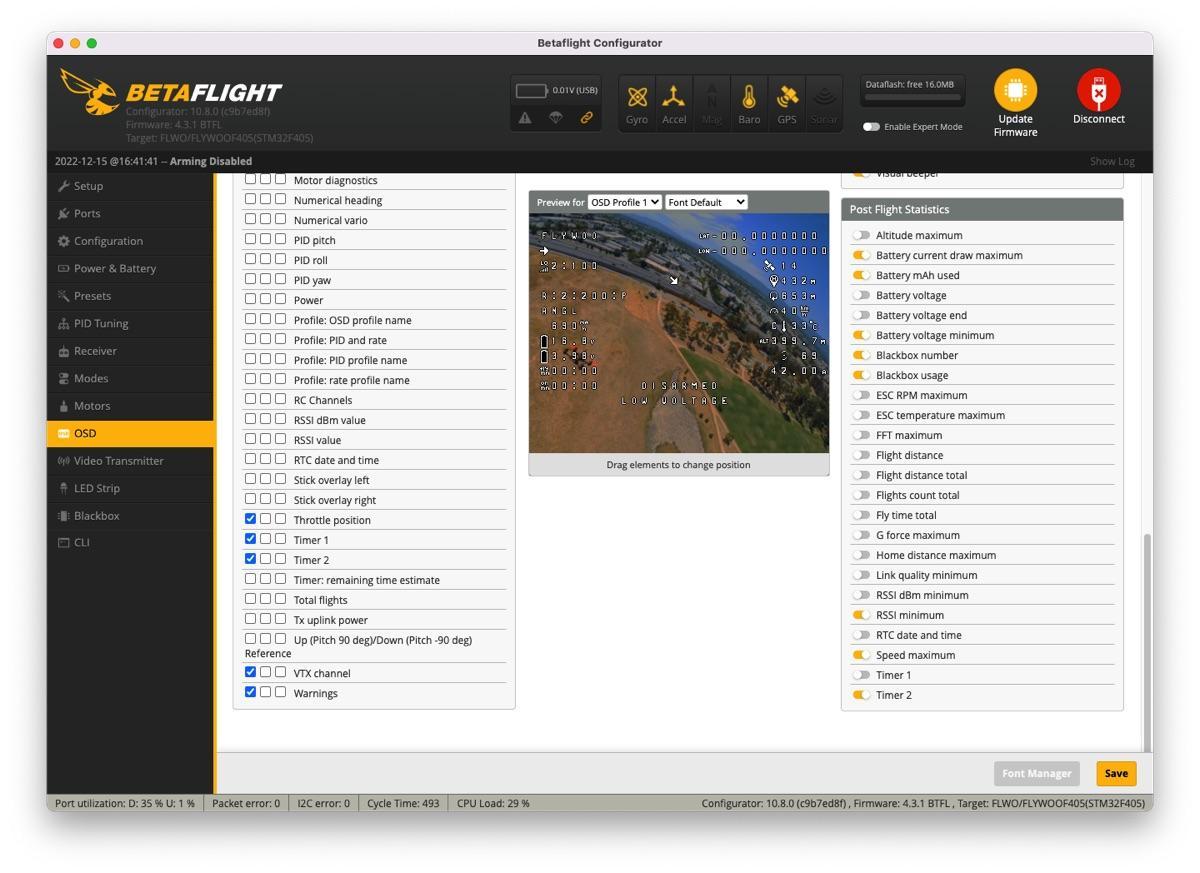
Task: Open the OSD Profile 1 preview dropdown
Action: [625, 202]
